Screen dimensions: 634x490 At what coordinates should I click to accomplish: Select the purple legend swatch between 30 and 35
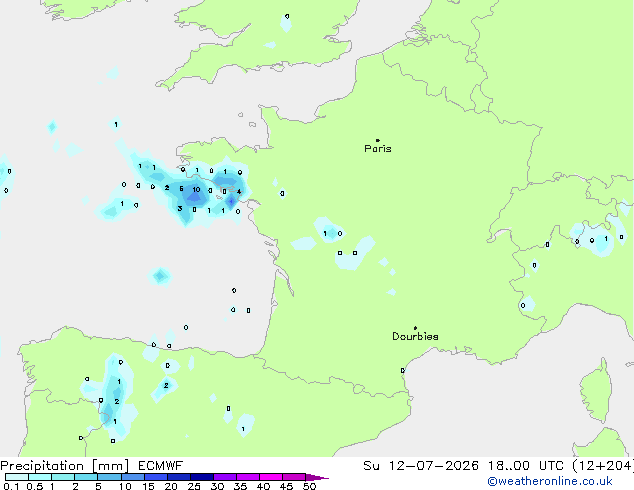[225, 477]
